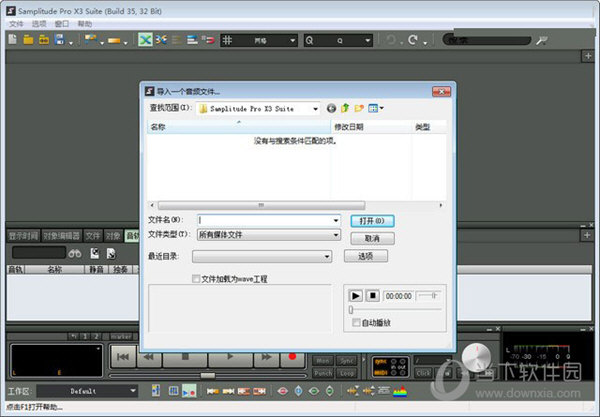Toggle the 自动播放 checkbox
Image resolution: width=600 pixels, height=417 pixels.
pos(356,323)
